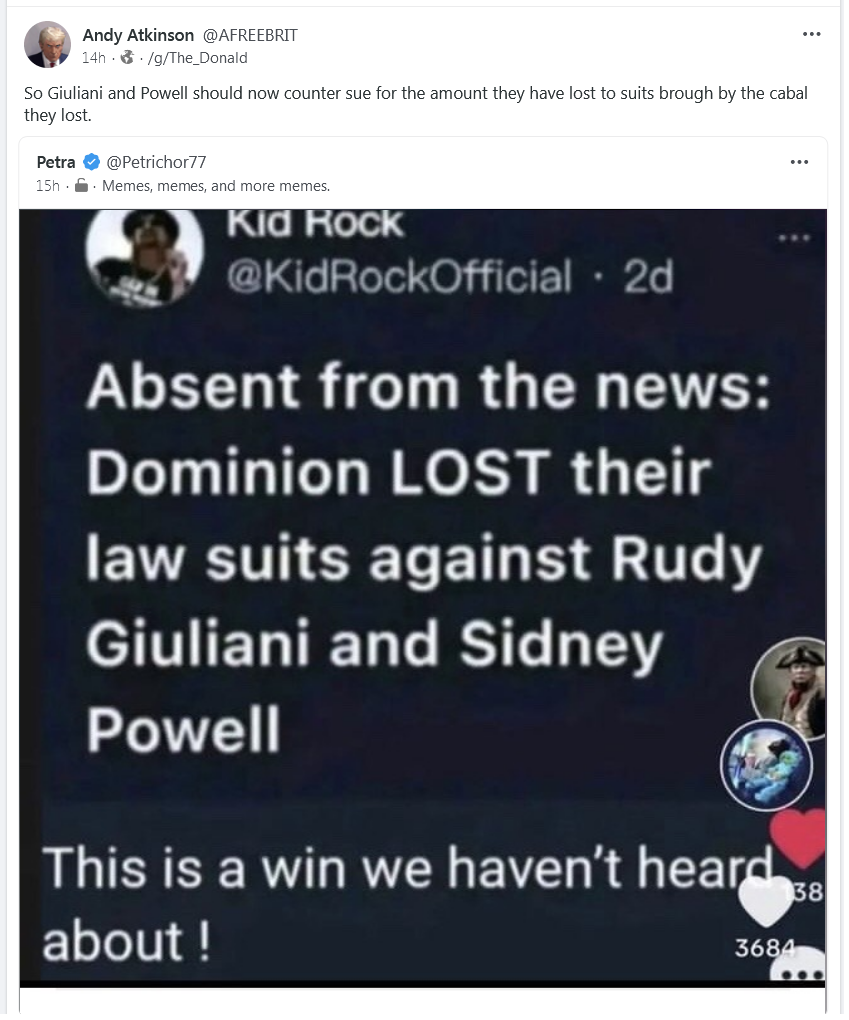This screenshot has height=1020, width=849.
Task: Open the 15h quoted post timestamp
Action: pos(47,186)
